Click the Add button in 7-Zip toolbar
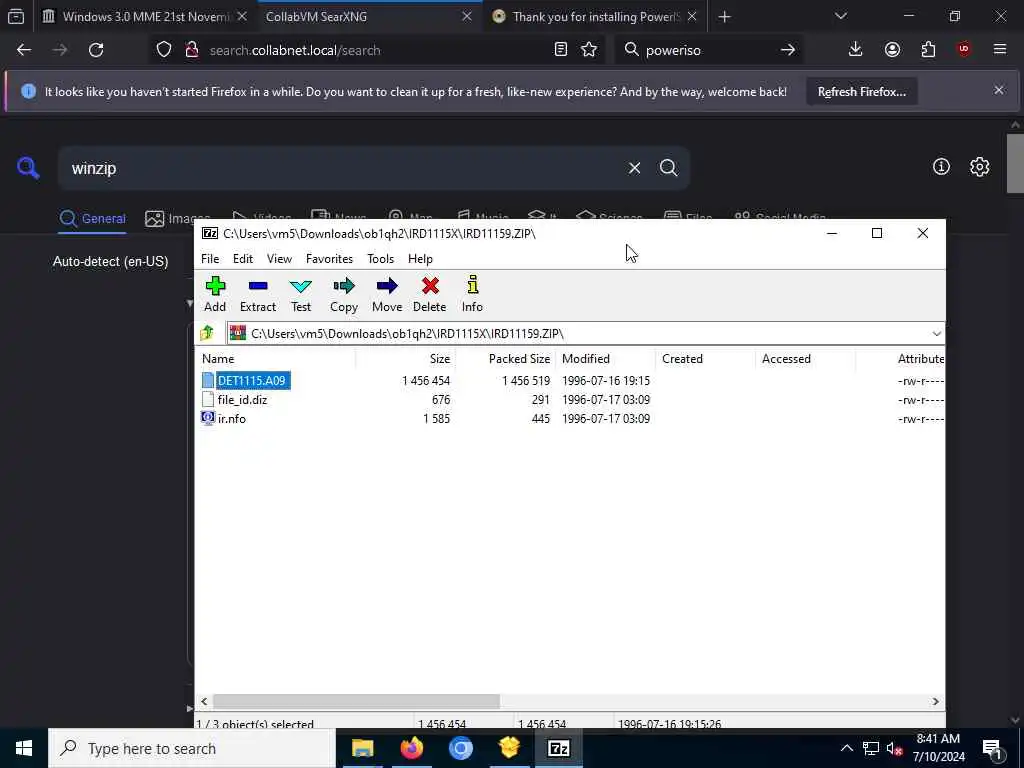This screenshot has height=768, width=1024. click(x=215, y=294)
